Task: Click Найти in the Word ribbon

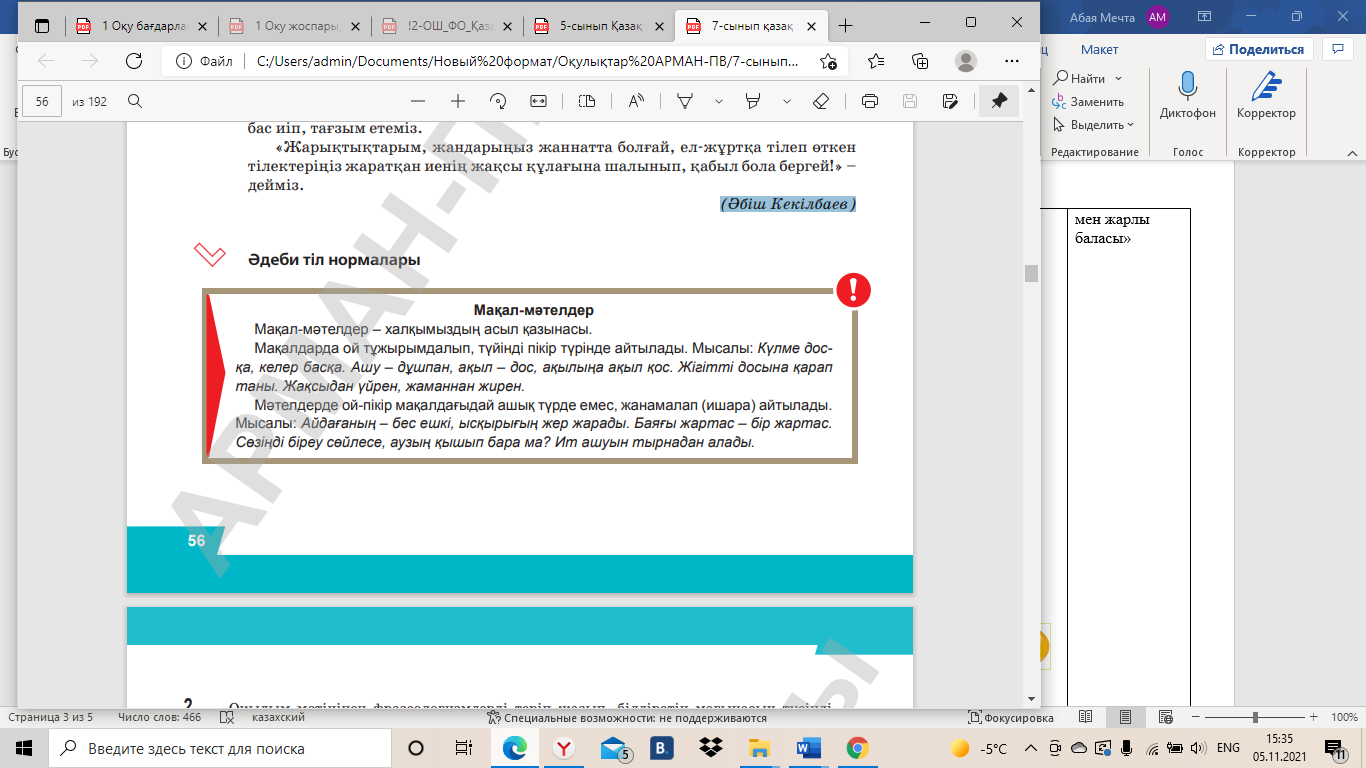Action: [x=1079, y=78]
